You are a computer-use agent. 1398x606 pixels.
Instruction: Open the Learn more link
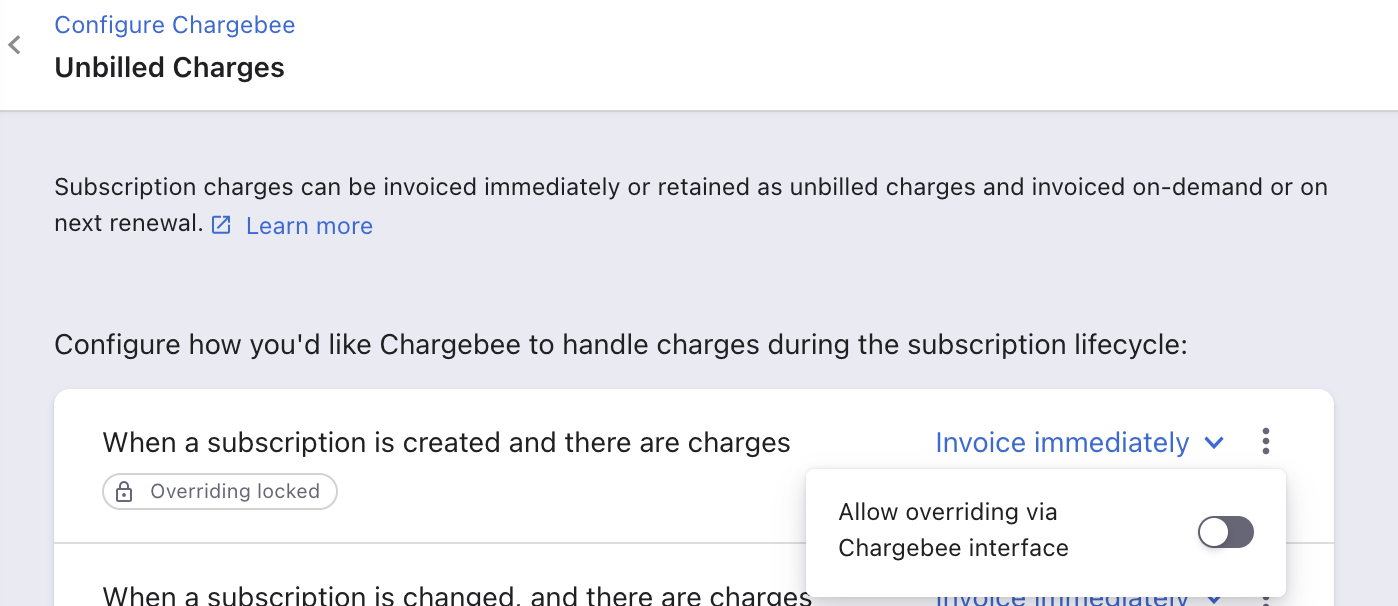[x=309, y=226]
